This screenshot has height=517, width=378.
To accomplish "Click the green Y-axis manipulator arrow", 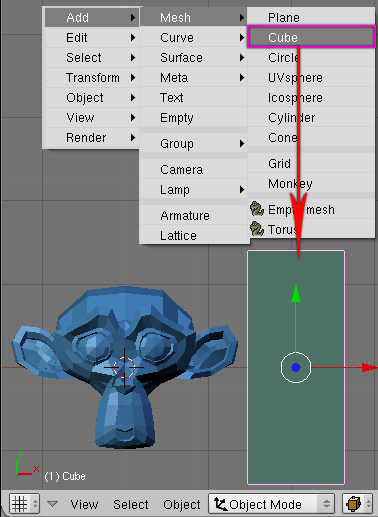I will tap(296, 294).
